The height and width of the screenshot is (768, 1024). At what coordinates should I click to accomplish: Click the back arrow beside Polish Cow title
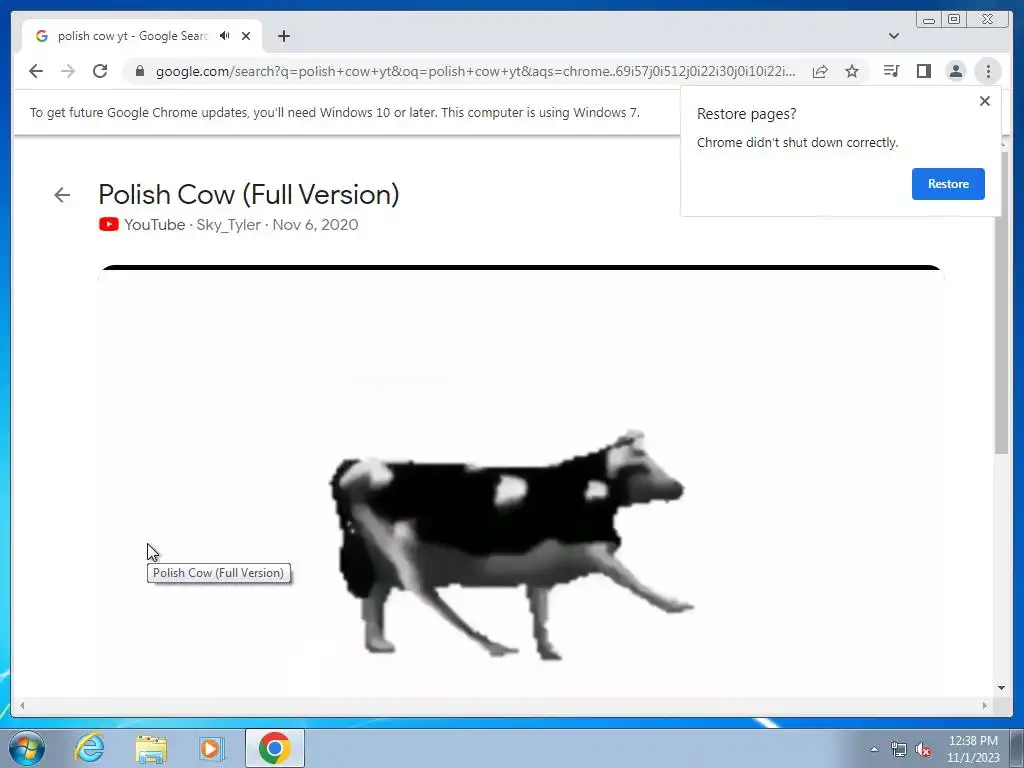pyautogui.click(x=62, y=195)
